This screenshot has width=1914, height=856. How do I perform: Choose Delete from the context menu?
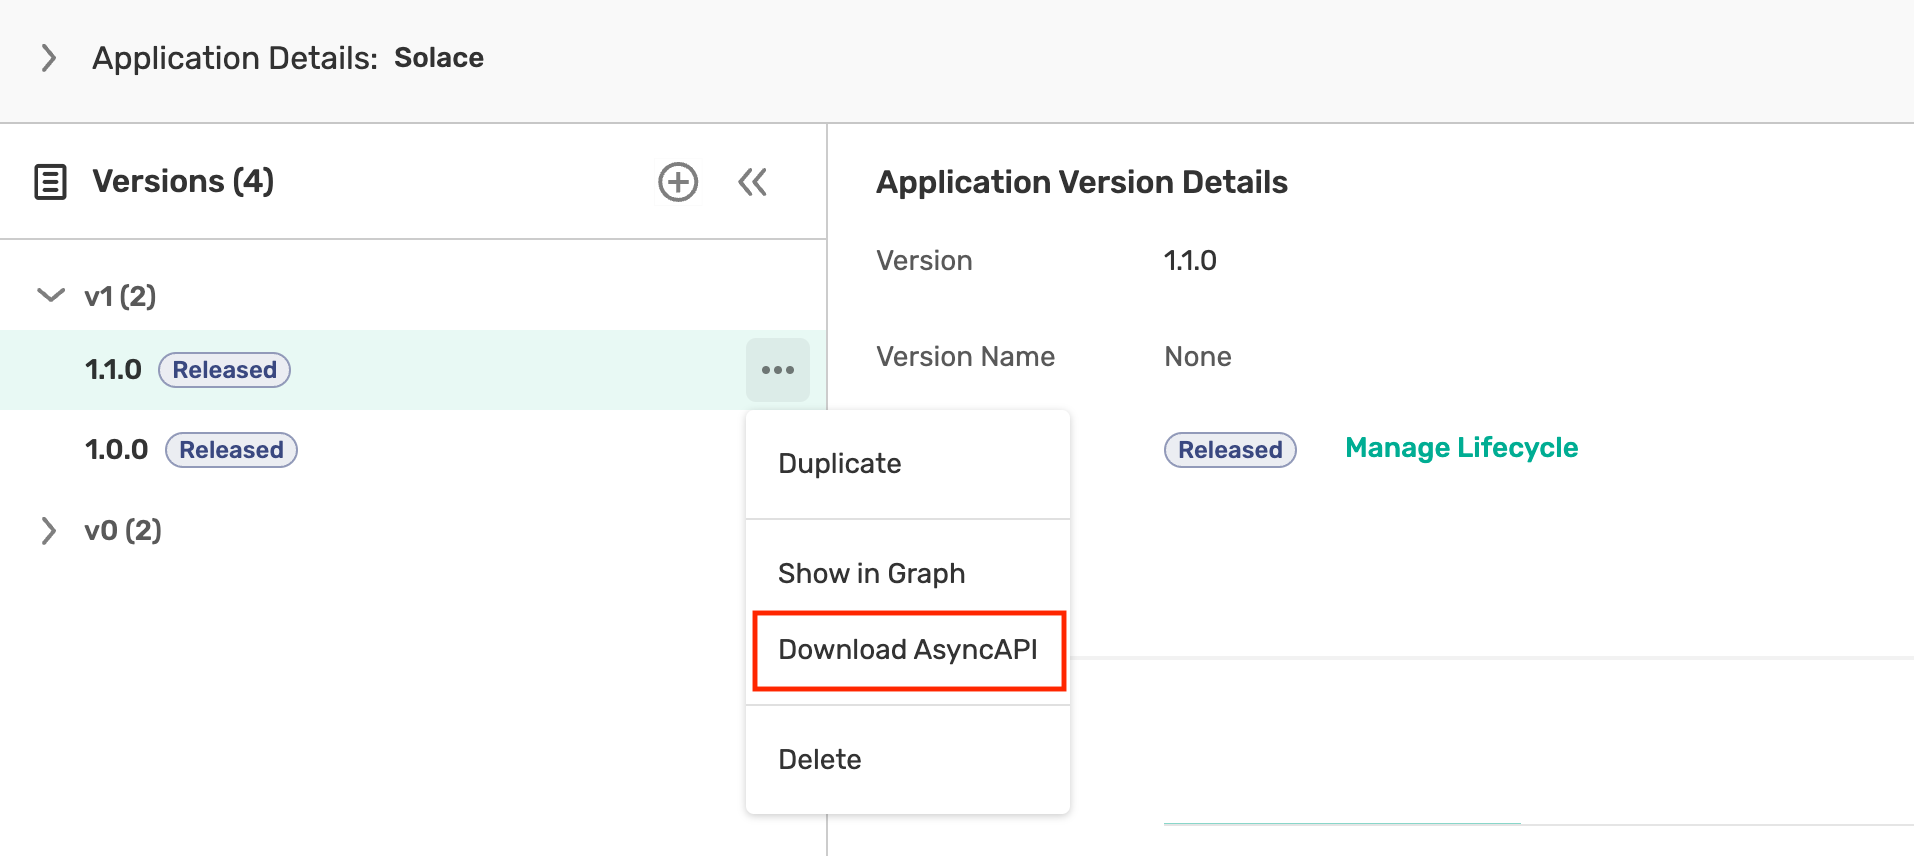coord(908,760)
